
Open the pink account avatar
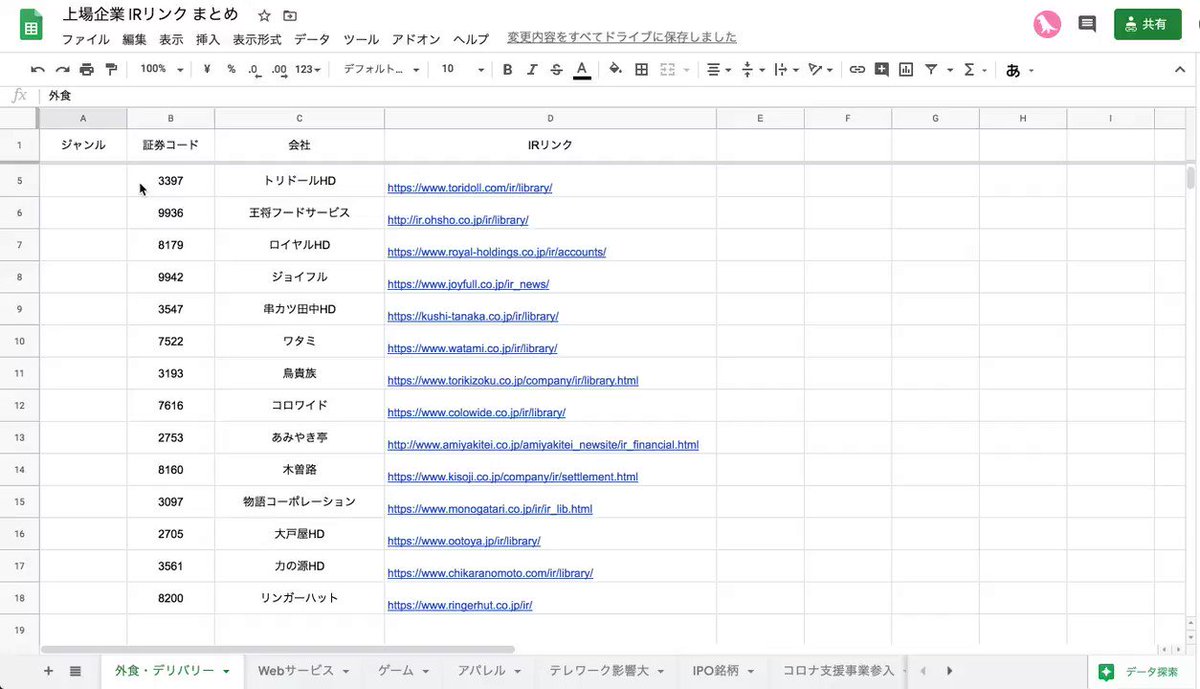pyautogui.click(x=1047, y=24)
